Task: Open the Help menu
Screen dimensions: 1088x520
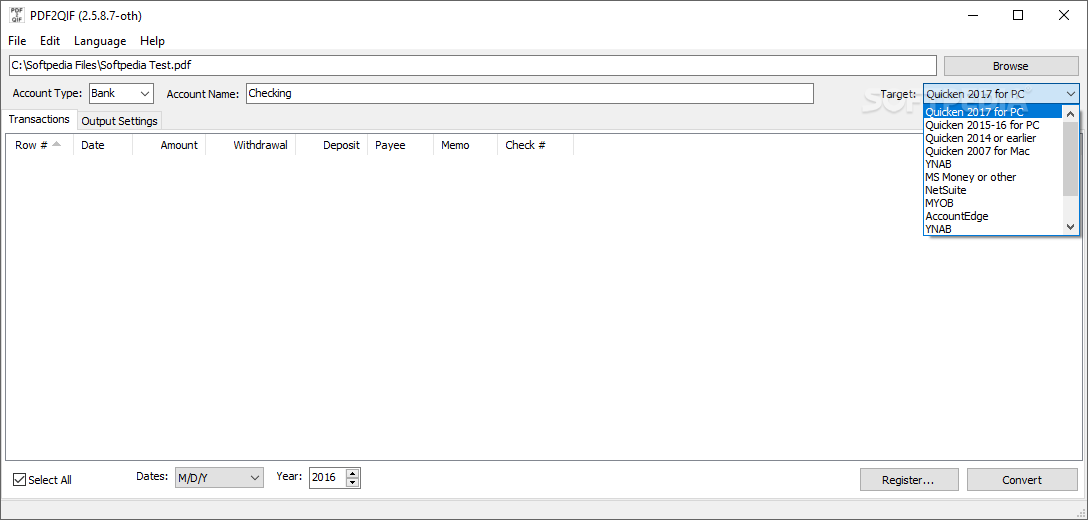Action: point(152,41)
